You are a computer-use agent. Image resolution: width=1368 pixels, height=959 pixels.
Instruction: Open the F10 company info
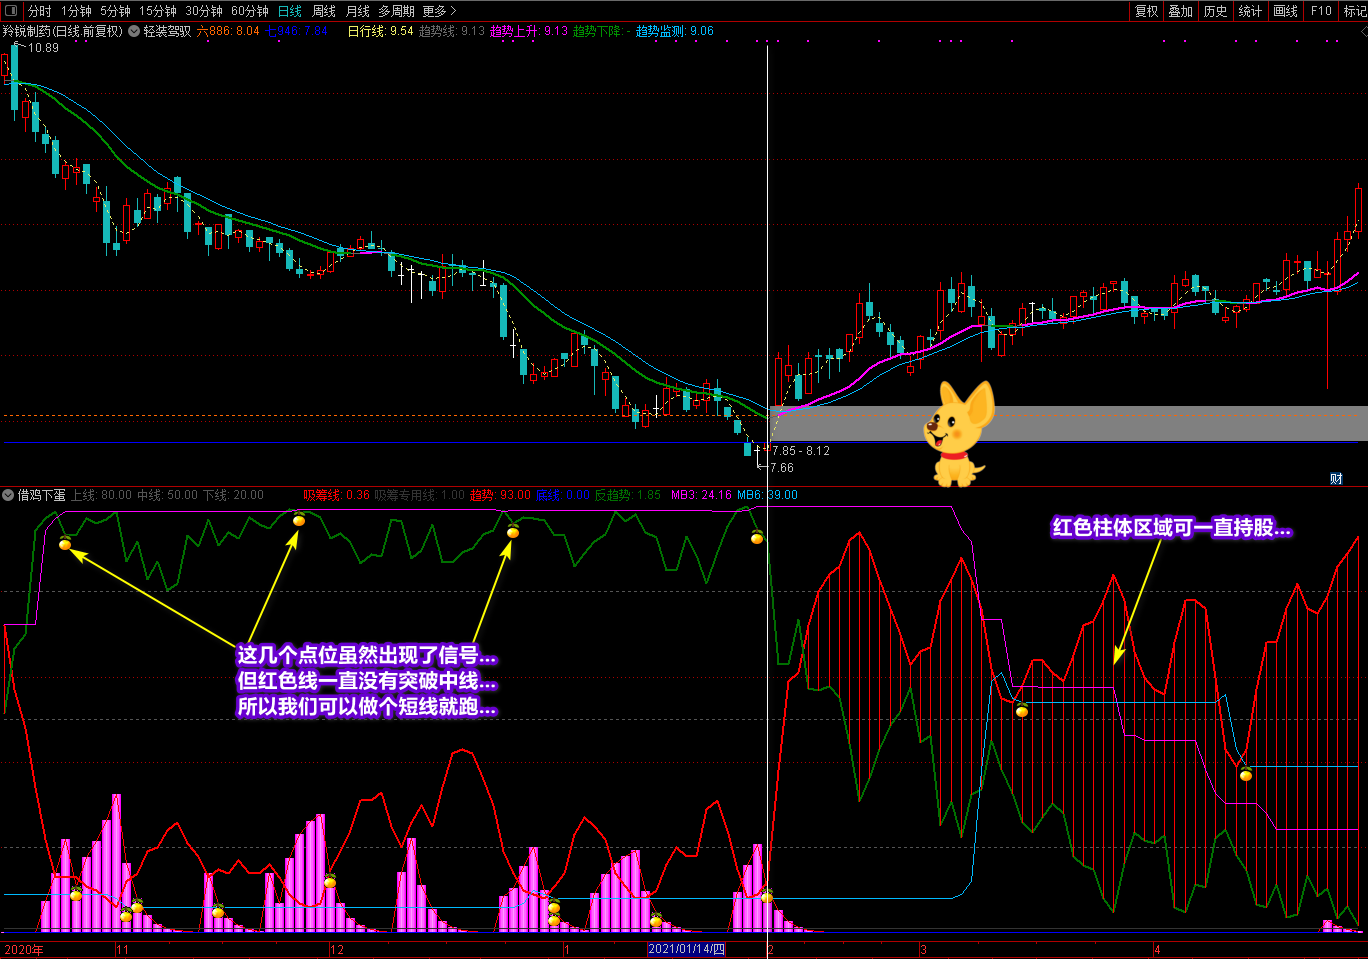1321,11
